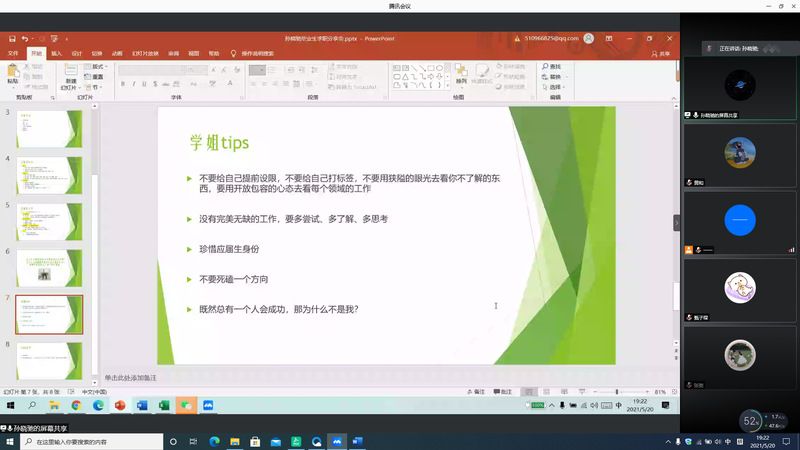Start slideshow from status bar button

click(582, 392)
